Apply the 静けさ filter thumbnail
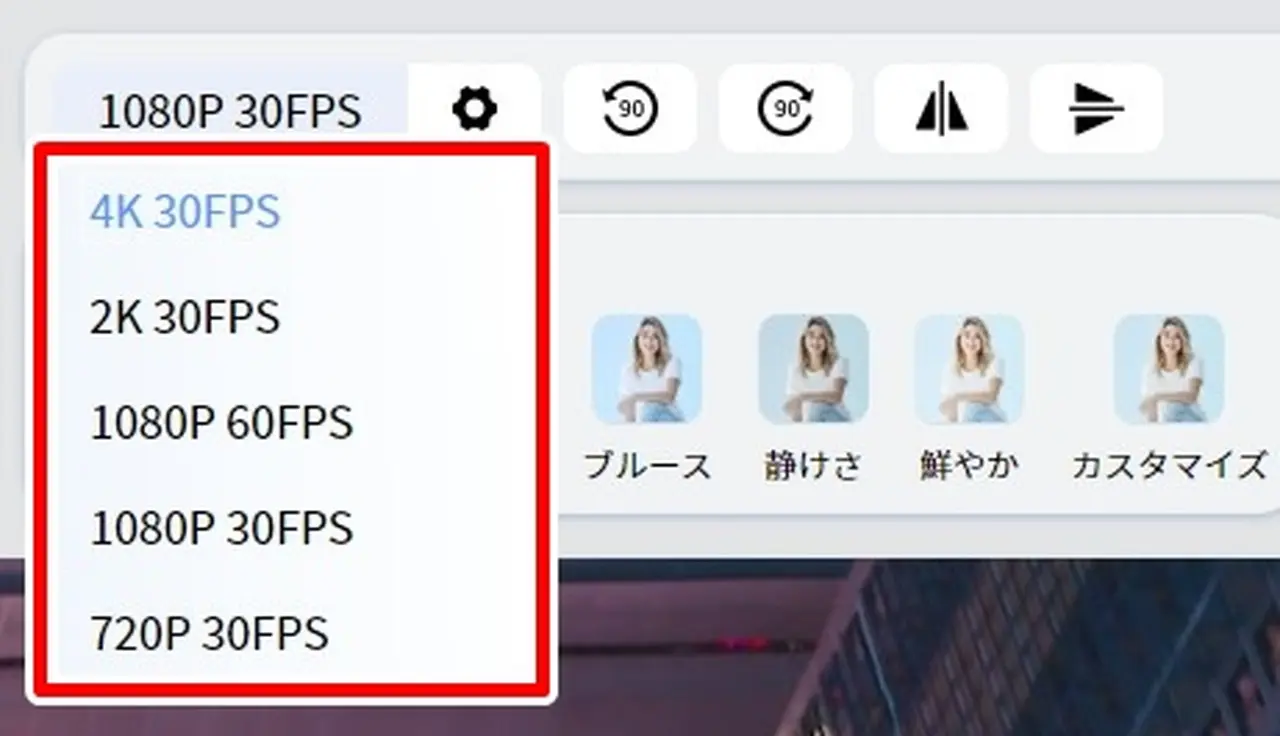 (x=813, y=368)
